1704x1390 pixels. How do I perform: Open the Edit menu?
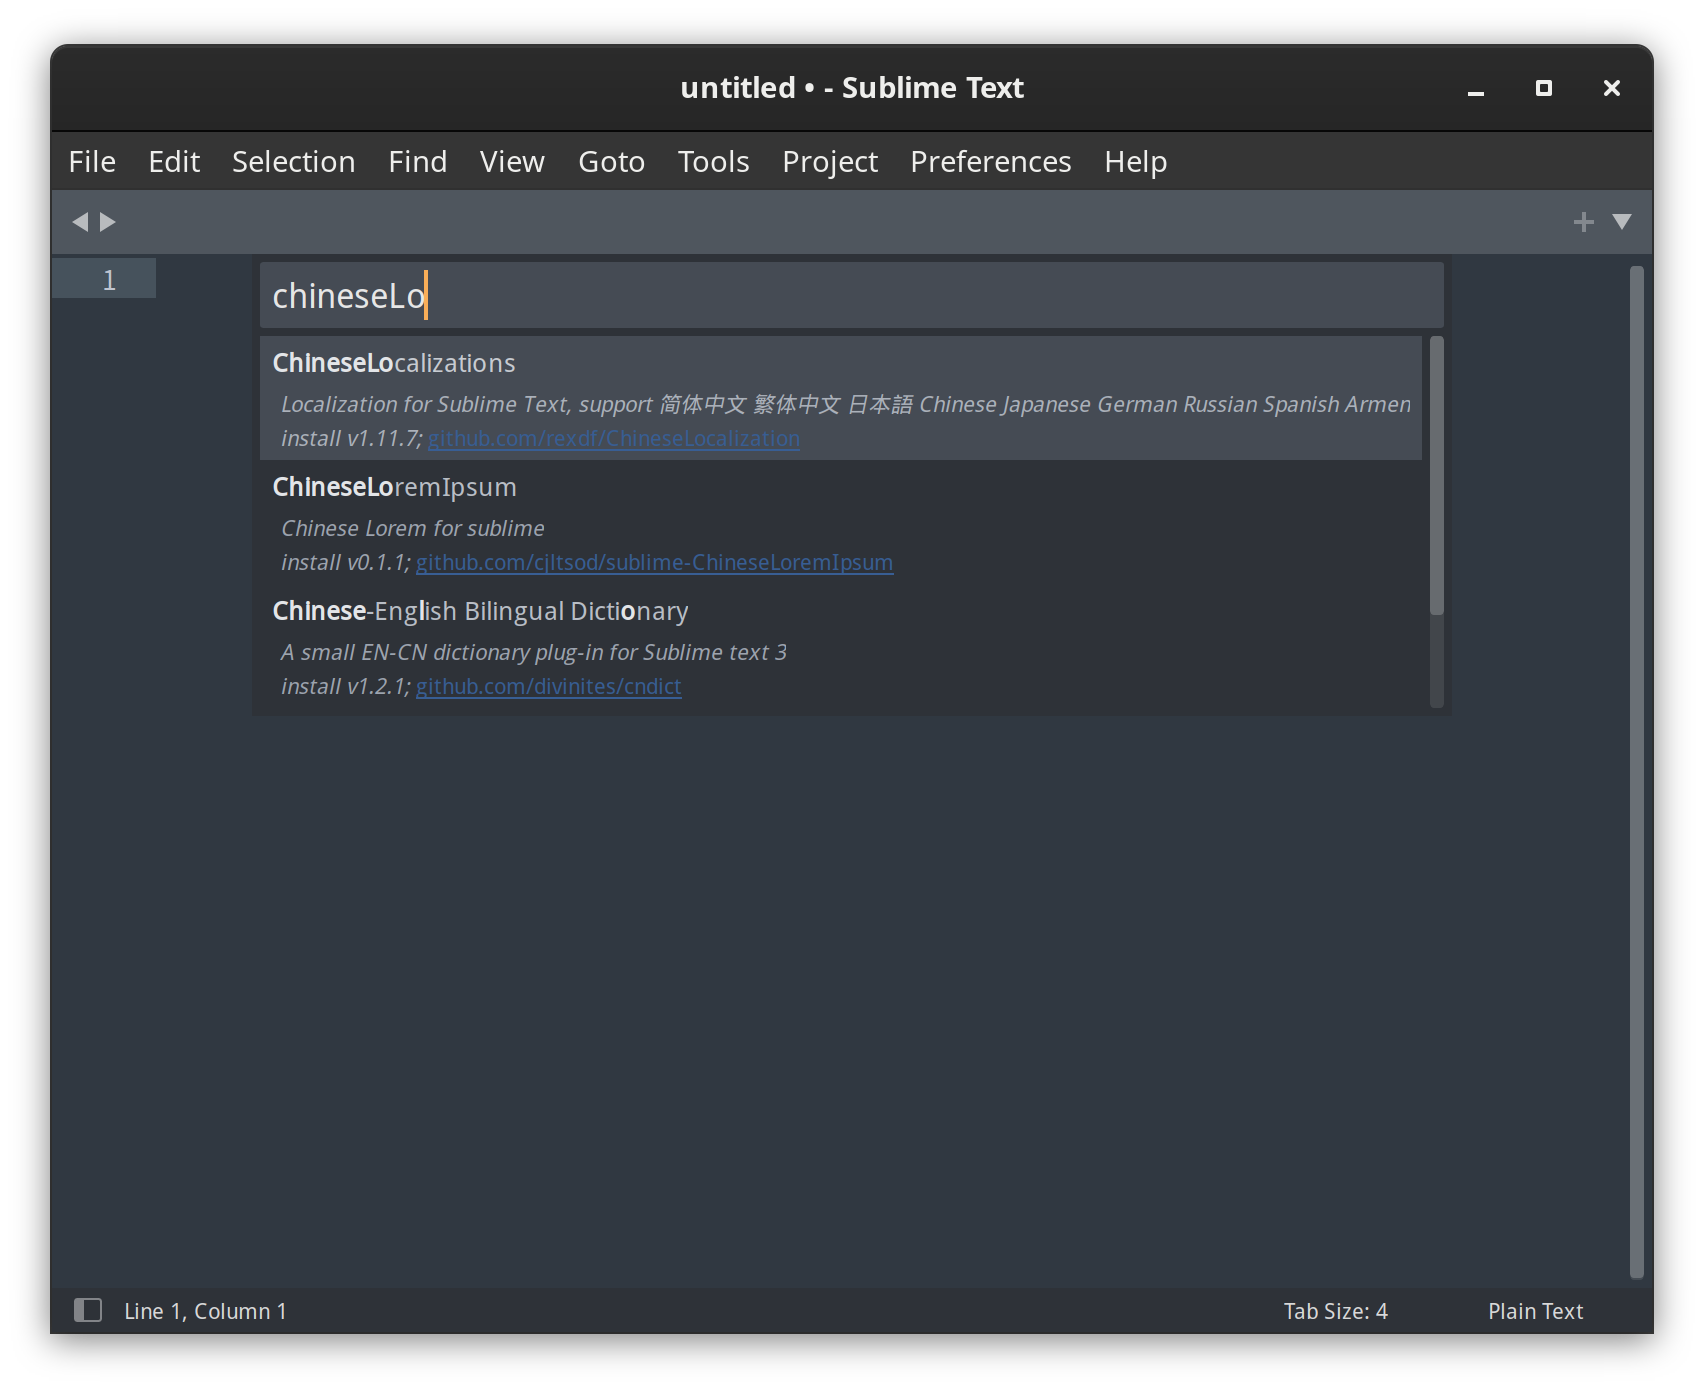[x=174, y=161]
